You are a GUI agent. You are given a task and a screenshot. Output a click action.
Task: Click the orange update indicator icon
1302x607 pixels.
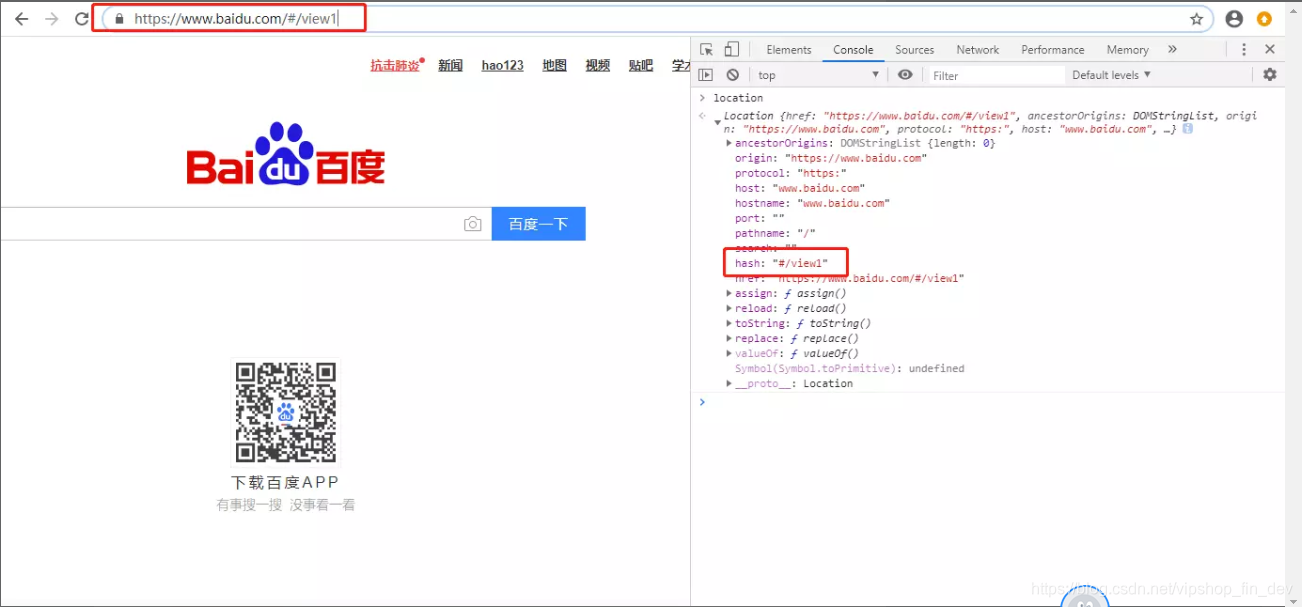(x=1265, y=19)
